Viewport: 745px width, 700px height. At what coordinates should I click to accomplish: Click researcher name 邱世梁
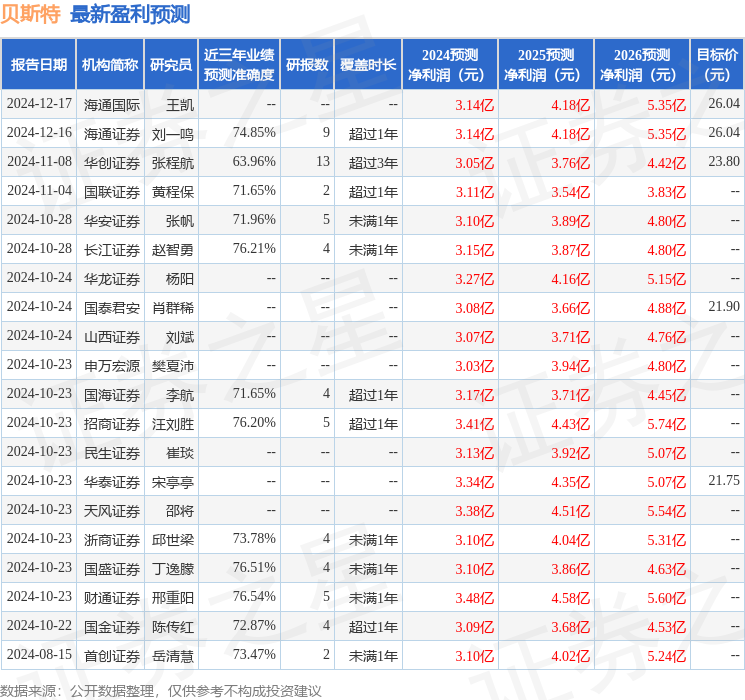(x=173, y=540)
